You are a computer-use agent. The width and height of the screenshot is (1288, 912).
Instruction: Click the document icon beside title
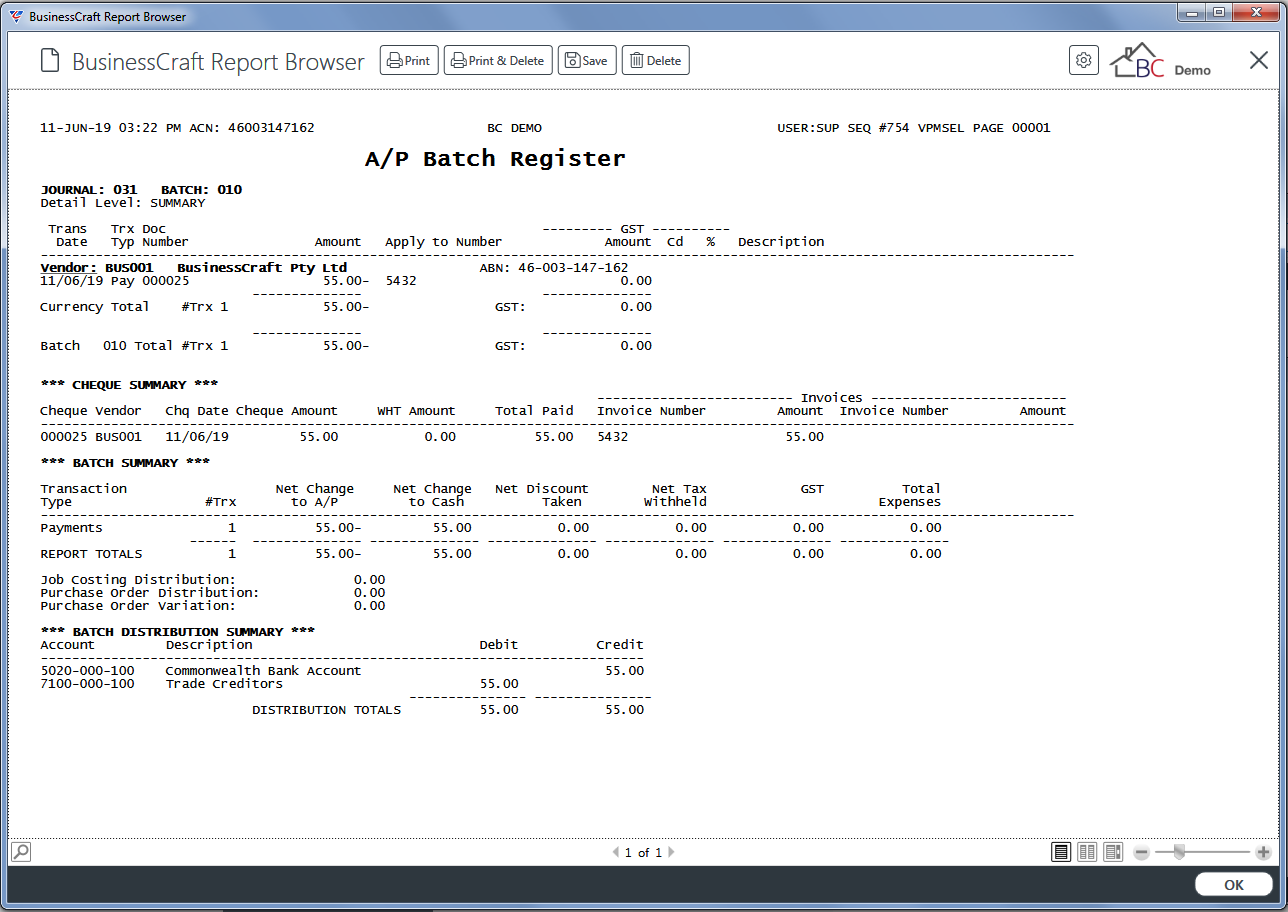50,61
